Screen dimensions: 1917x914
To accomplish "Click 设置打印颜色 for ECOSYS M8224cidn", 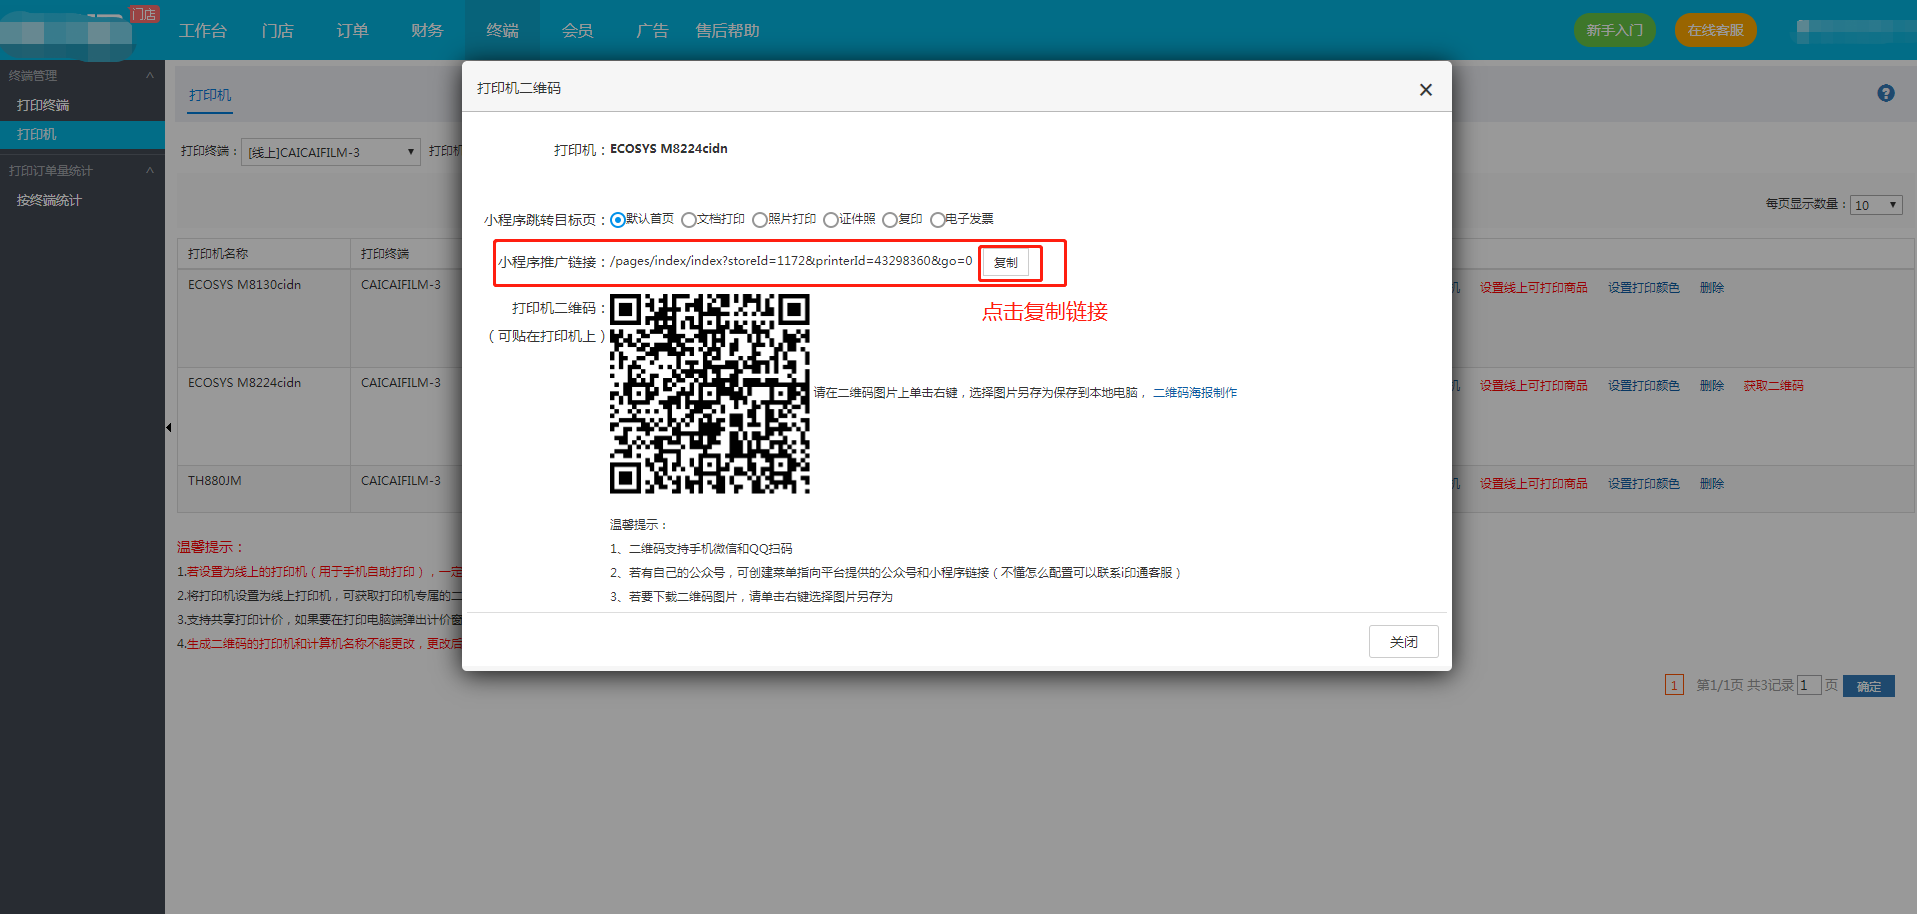I will coord(1643,386).
